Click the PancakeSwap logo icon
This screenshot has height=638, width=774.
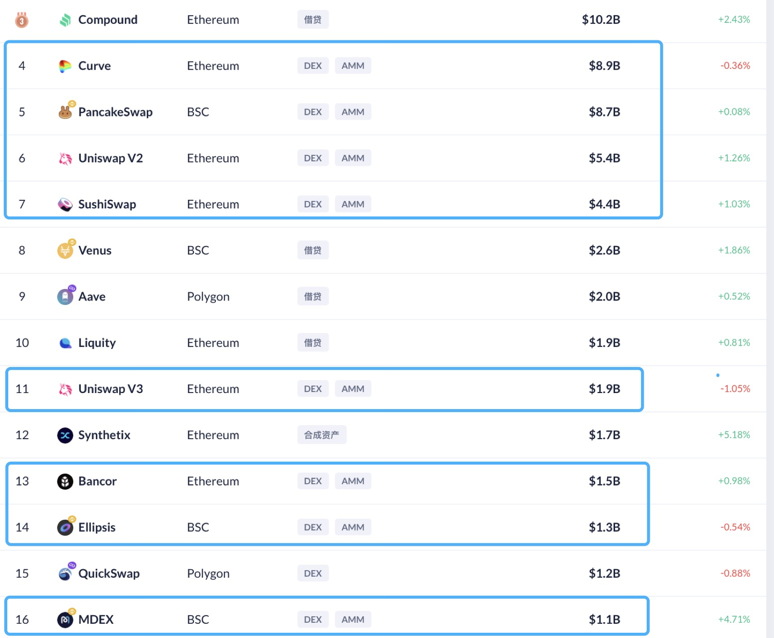tap(65, 112)
